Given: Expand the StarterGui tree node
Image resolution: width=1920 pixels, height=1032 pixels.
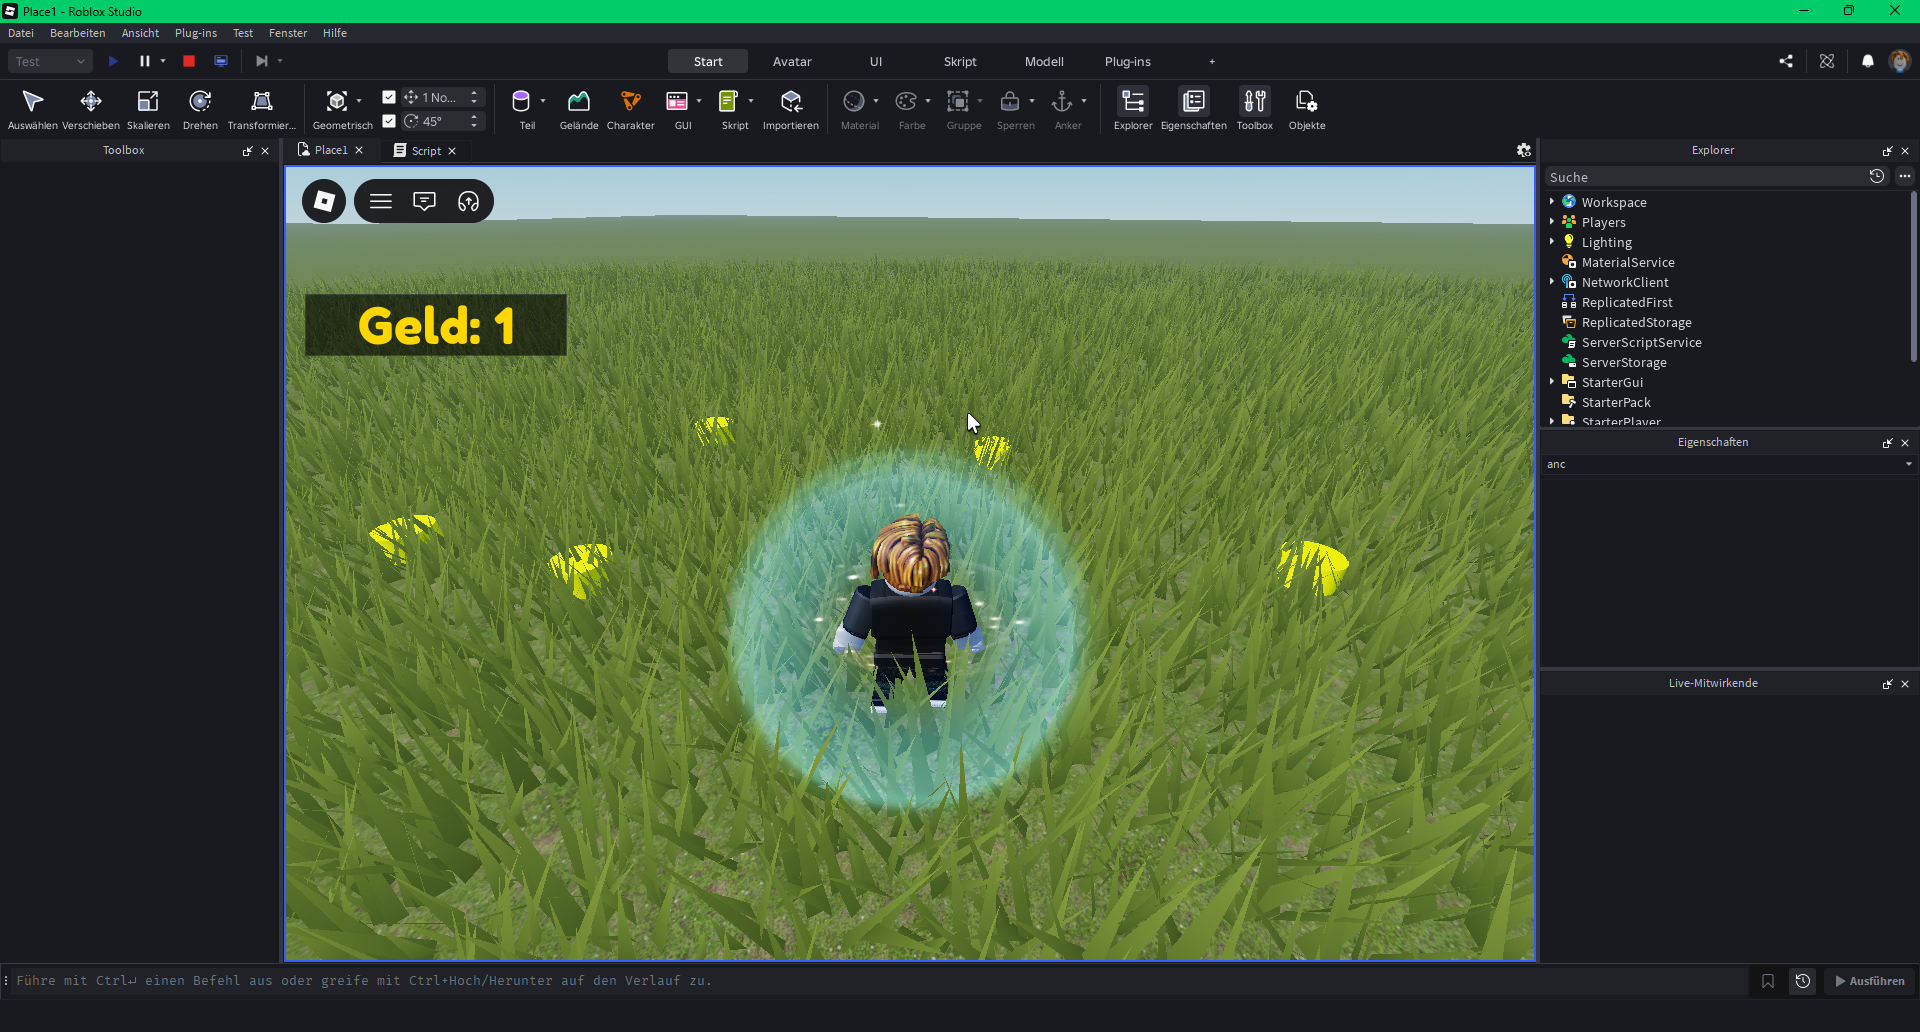Looking at the screenshot, I should coord(1552,381).
